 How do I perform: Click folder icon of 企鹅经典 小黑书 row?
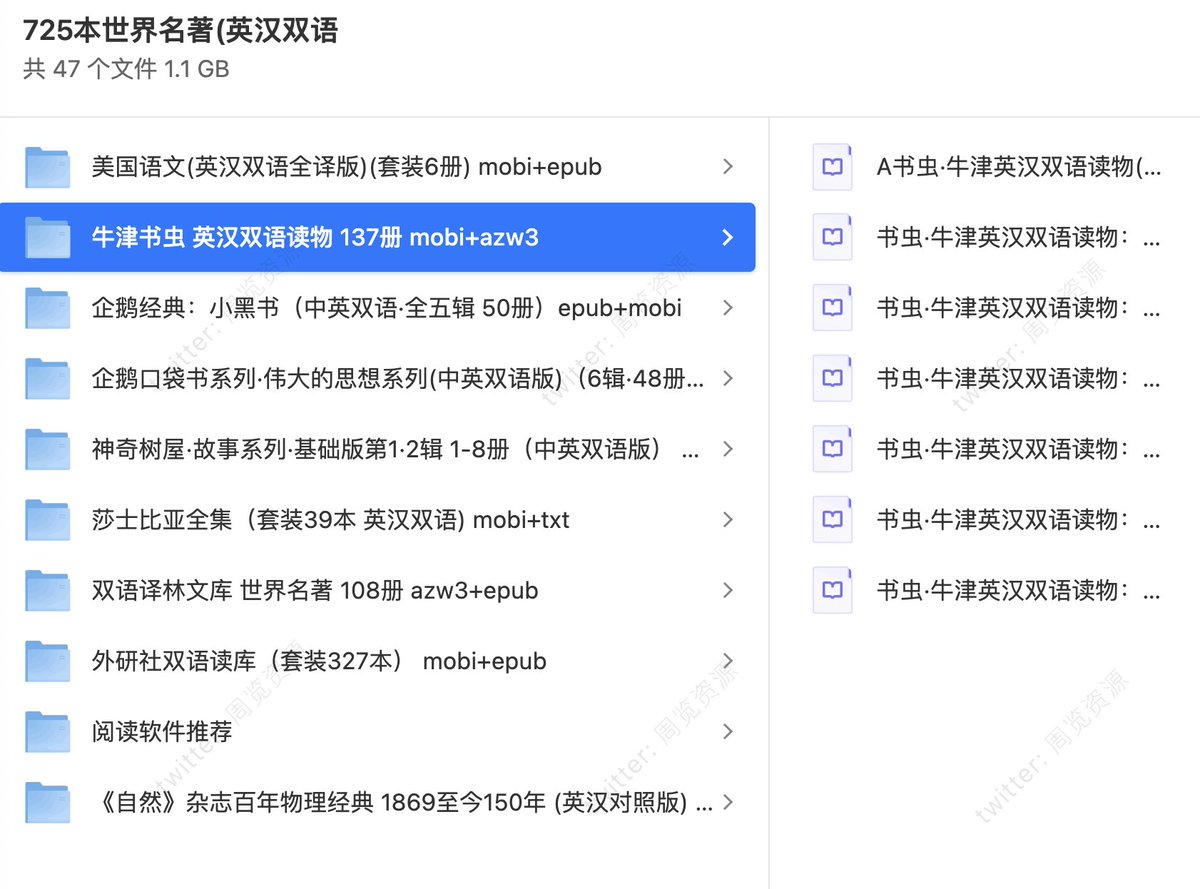pos(47,308)
